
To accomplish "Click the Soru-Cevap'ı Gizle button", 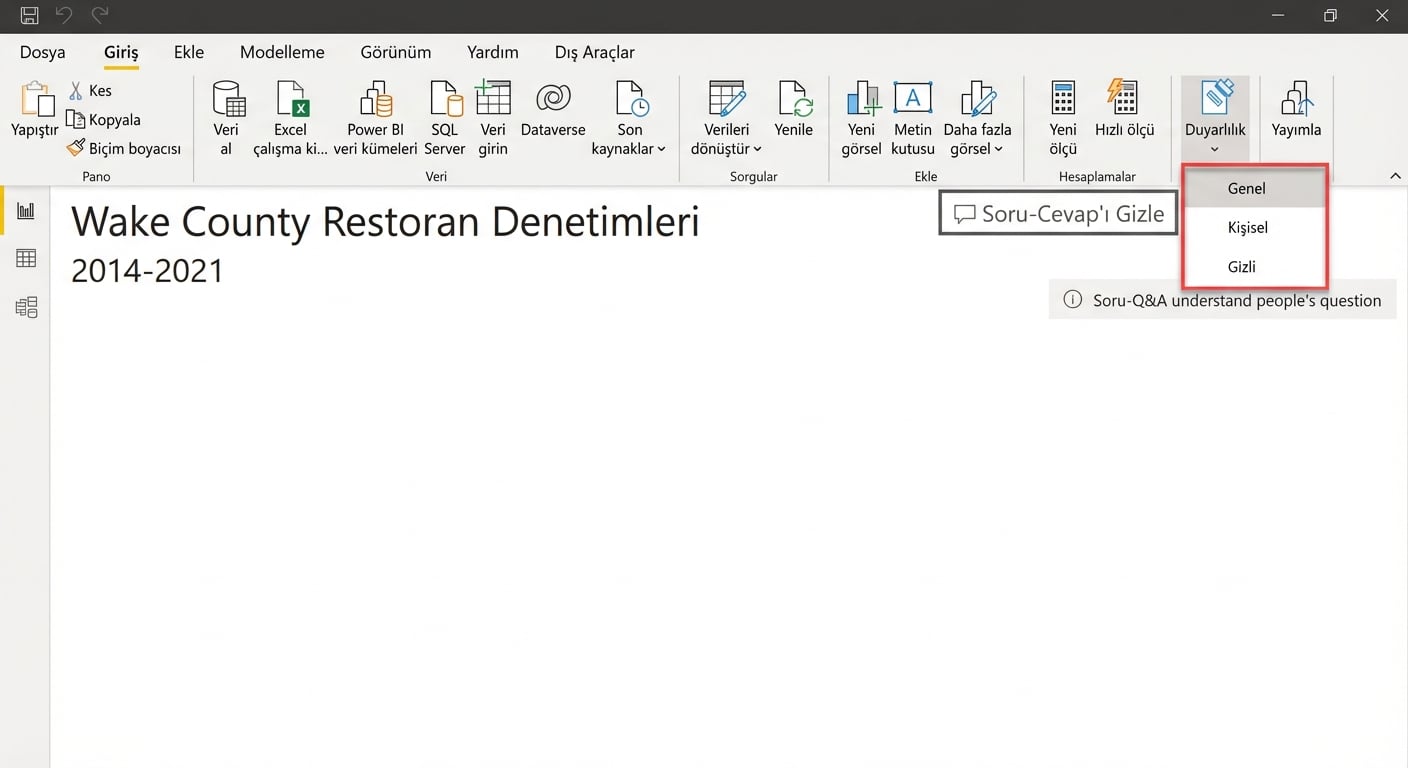I will click(x=1057, y=213).
